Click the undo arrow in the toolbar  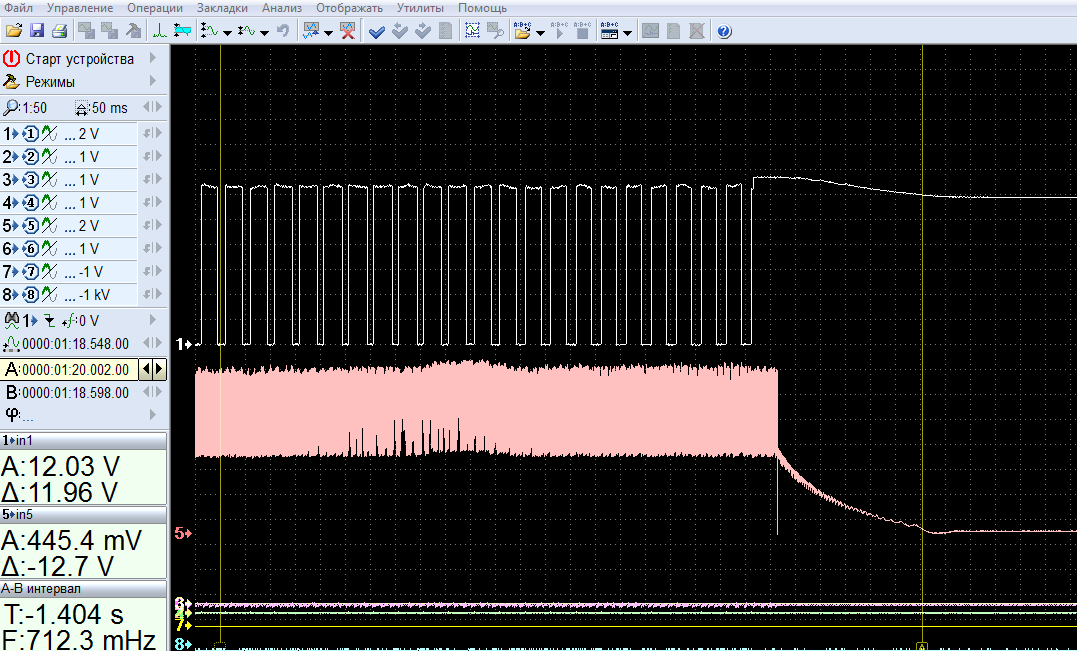284,31
